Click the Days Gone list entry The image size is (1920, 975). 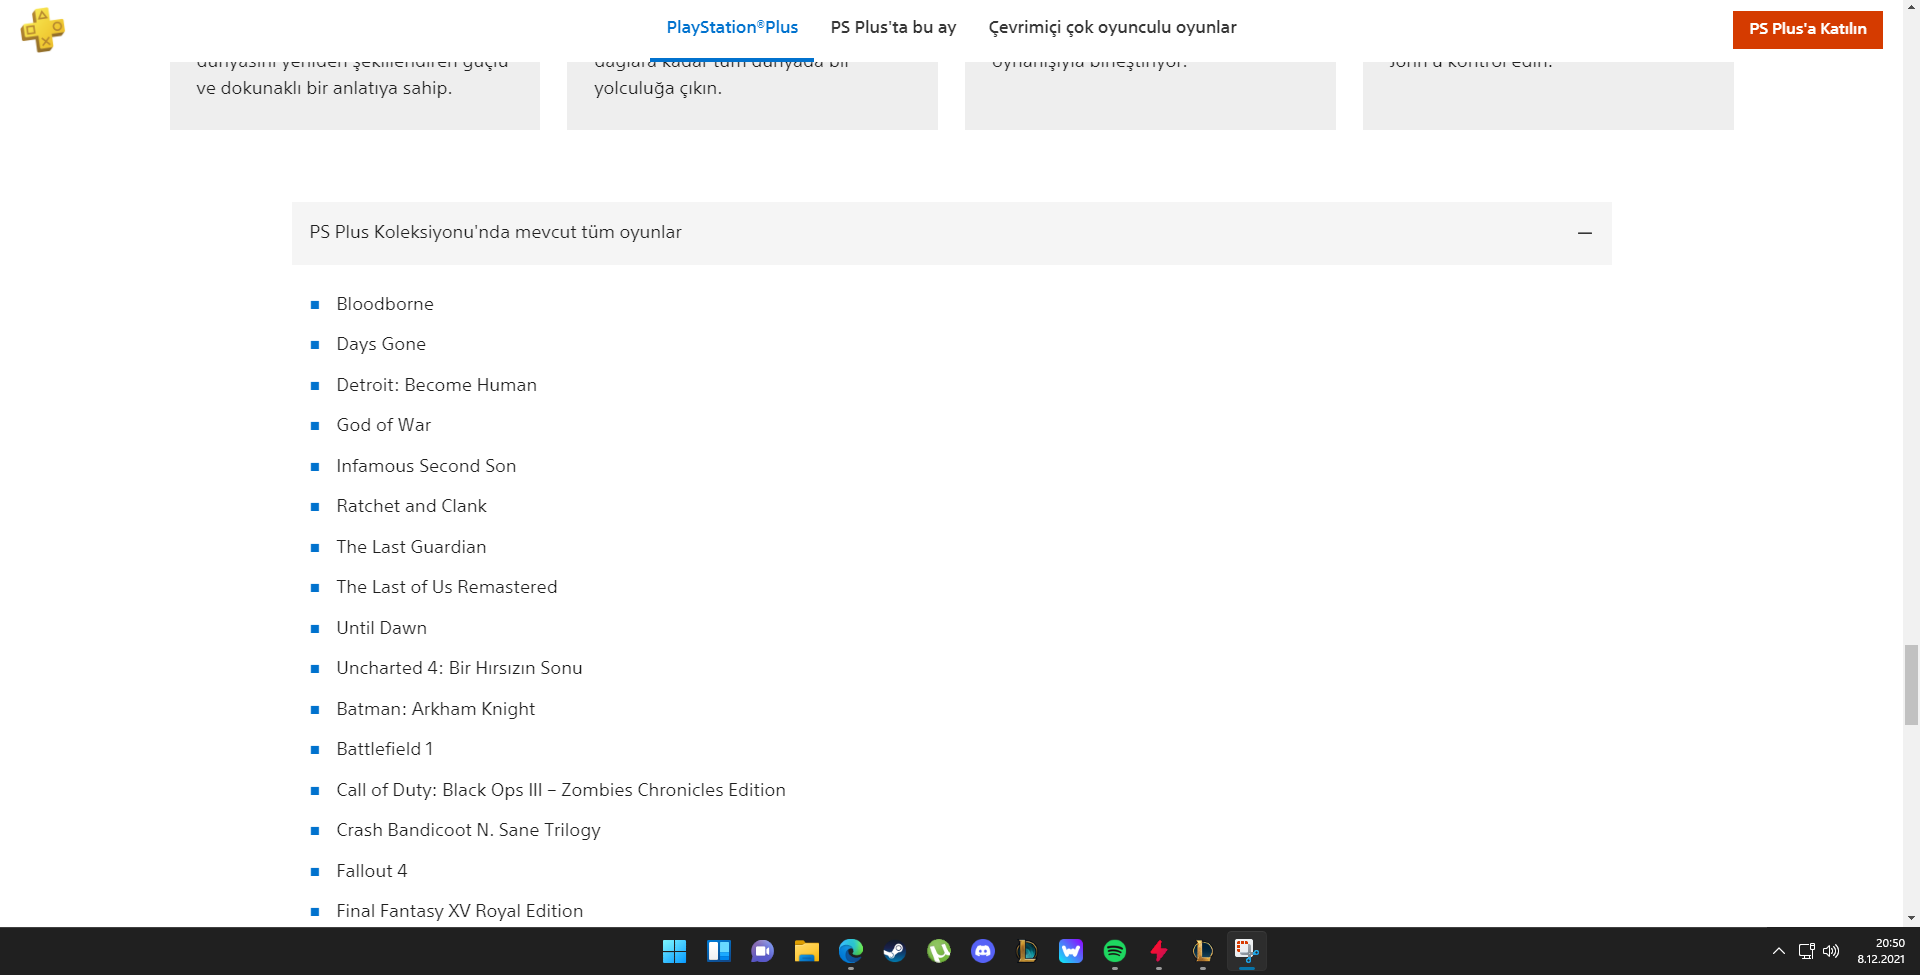(380, 344)
